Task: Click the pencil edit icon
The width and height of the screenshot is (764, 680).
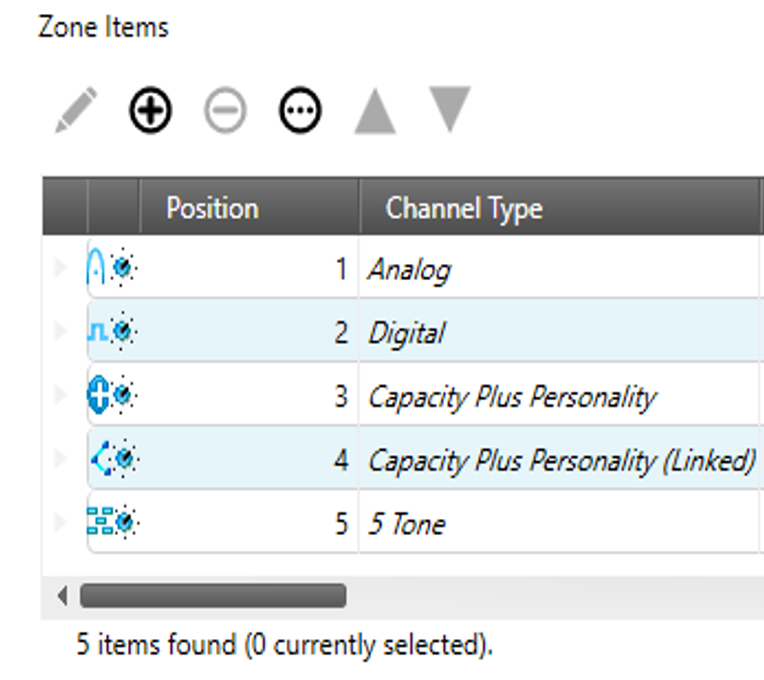Action: point(77,111)
